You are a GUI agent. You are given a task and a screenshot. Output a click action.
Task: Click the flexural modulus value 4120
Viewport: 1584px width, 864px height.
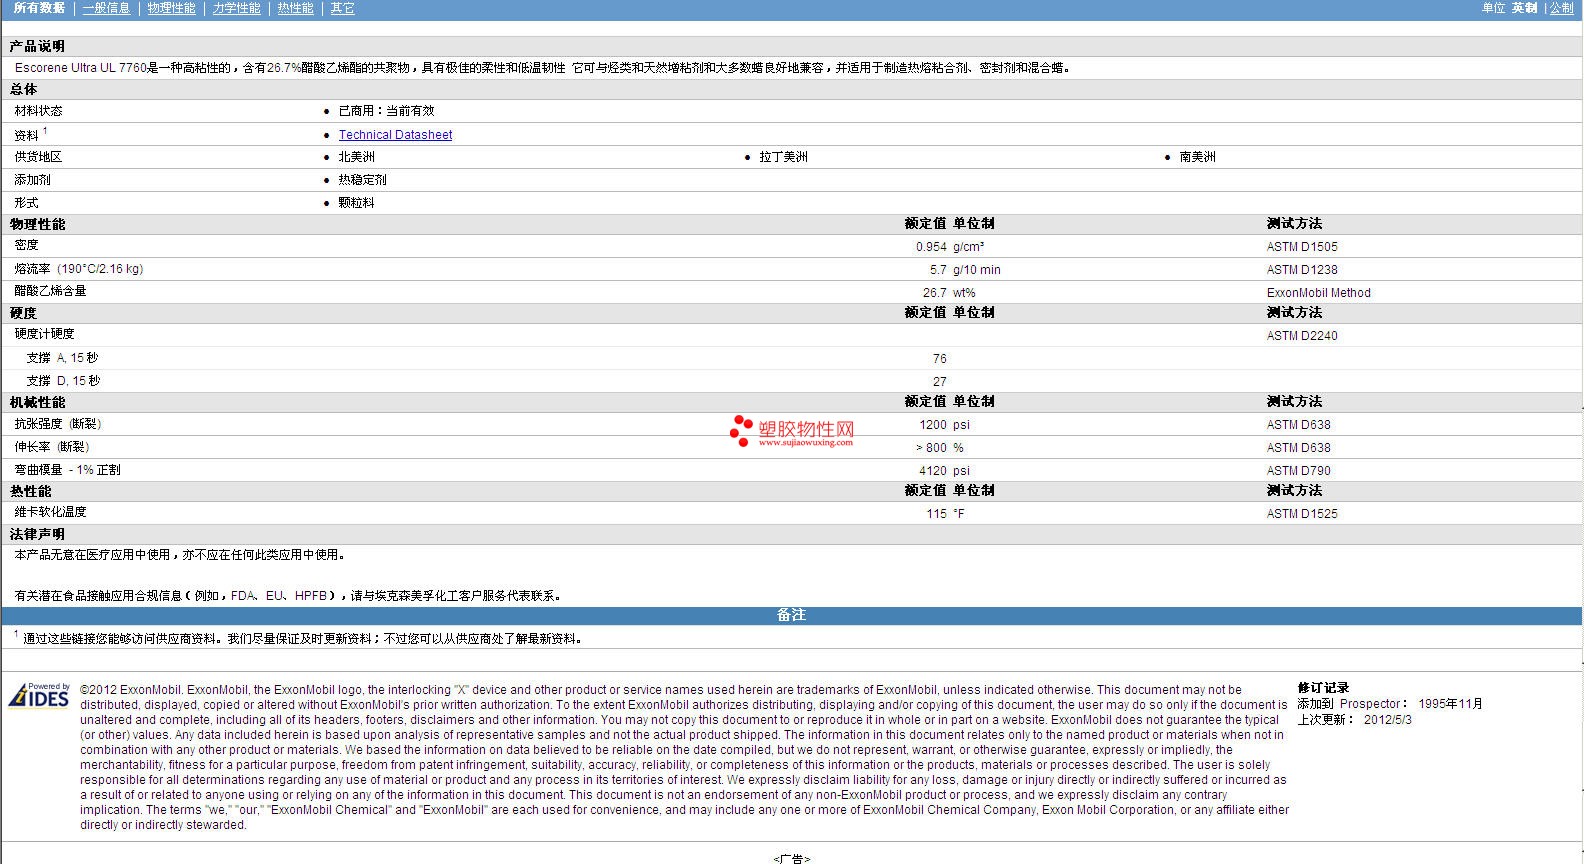pyautogui.click(x=933, y=471)
